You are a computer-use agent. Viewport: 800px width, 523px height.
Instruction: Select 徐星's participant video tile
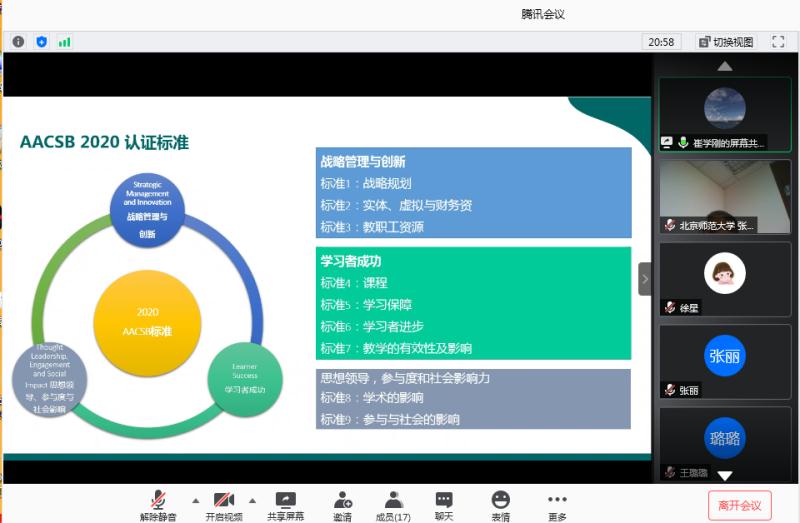[x=725, y=278]
